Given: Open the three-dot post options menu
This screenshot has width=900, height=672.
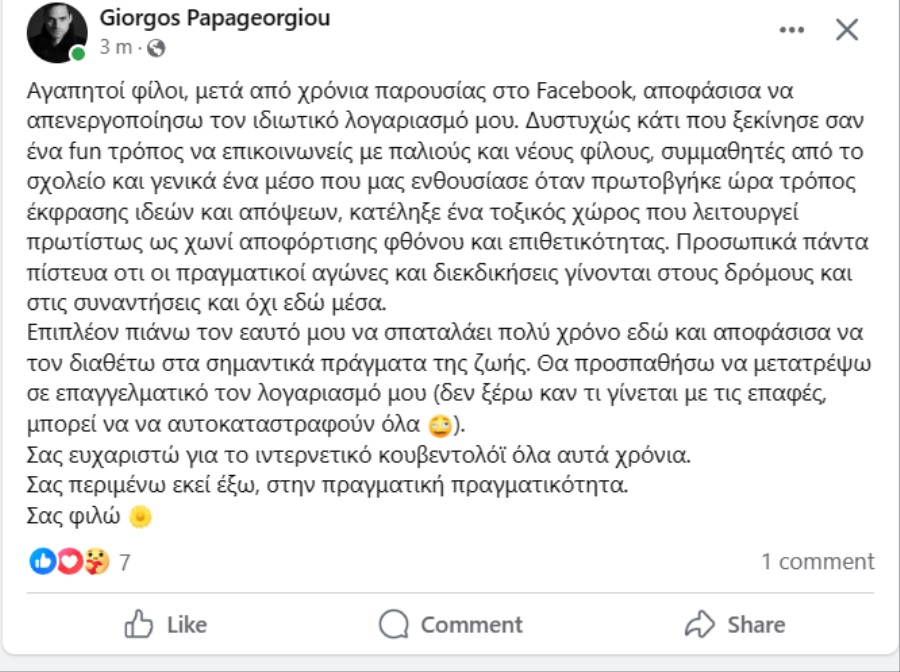Looking at the screenshot, I should coord(791,30).
